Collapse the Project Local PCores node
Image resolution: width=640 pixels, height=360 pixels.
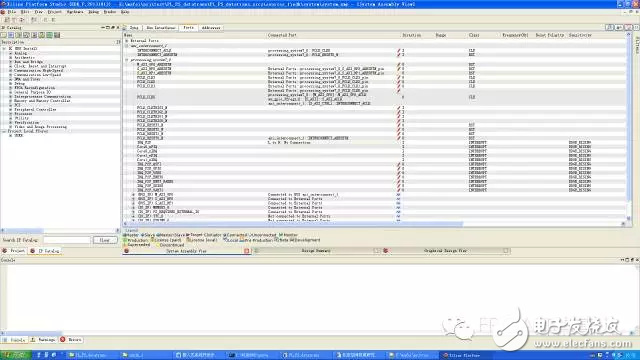click(4, 131)
